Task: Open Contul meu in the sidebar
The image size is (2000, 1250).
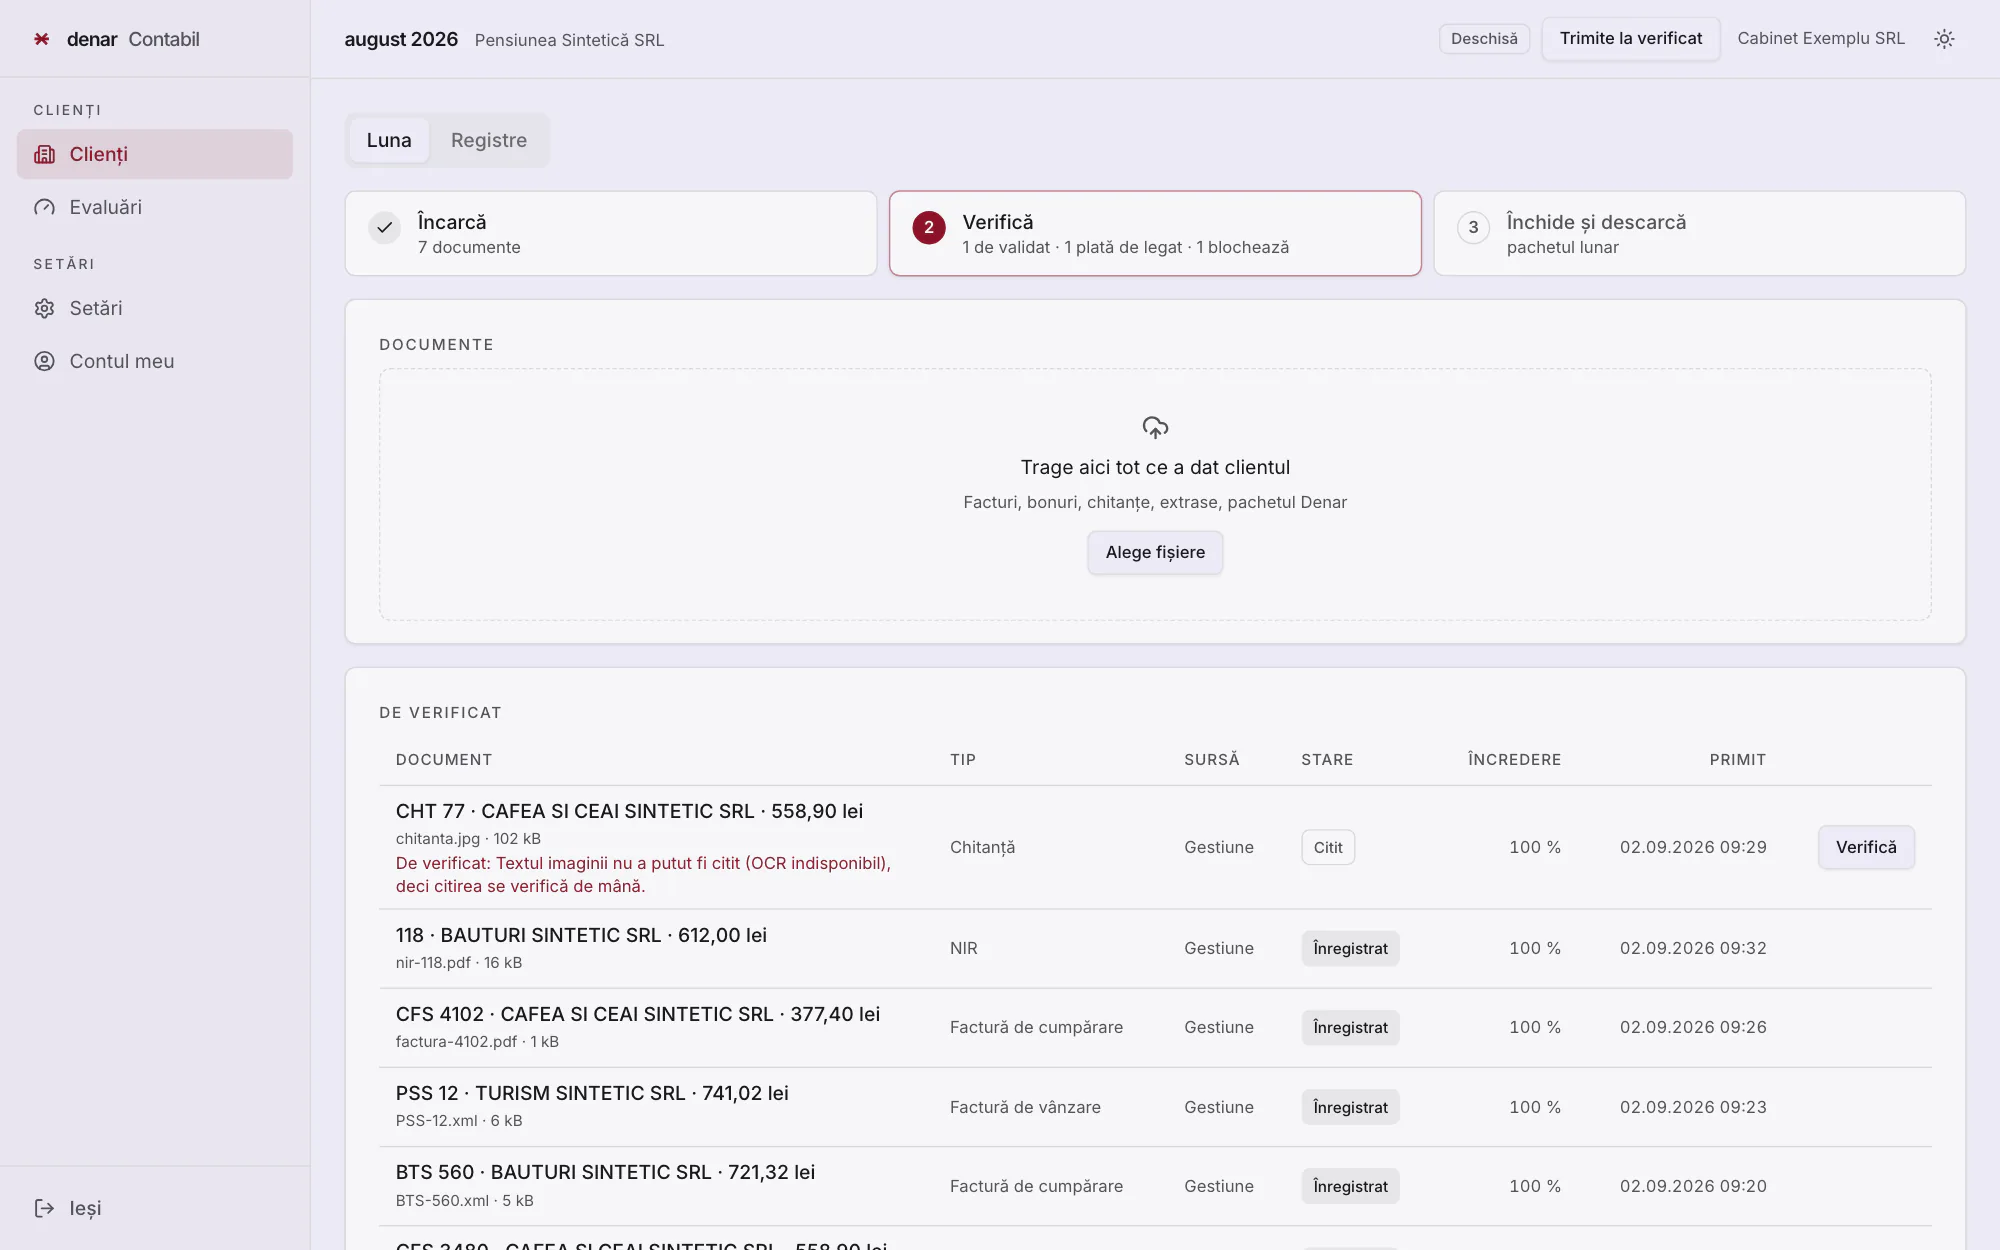Action: tap(155, 361)
